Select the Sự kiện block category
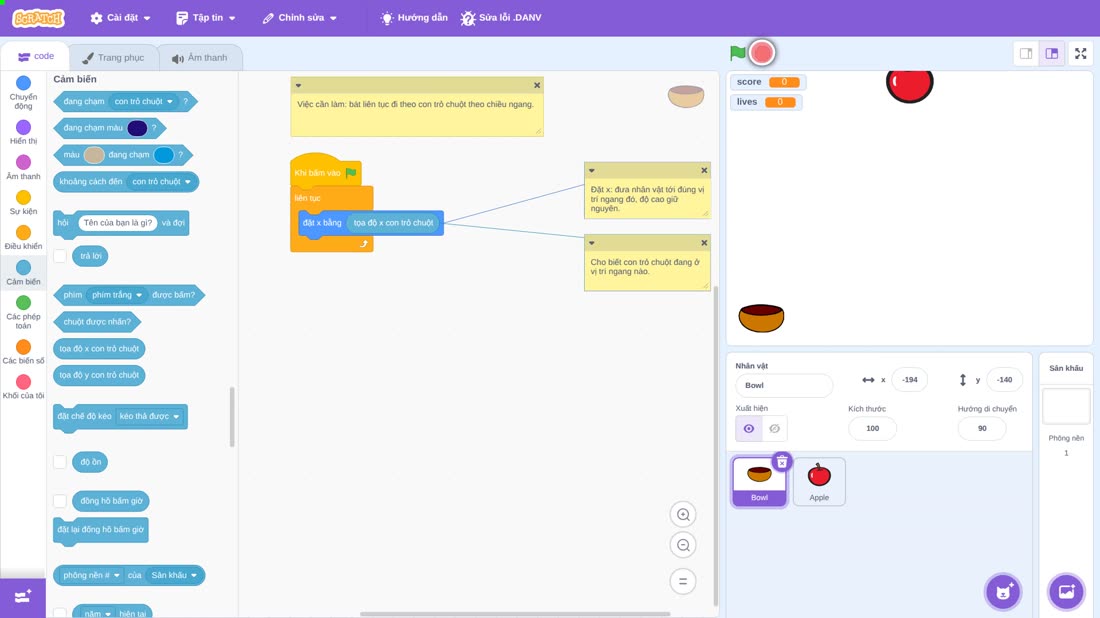 pos(23,203)
